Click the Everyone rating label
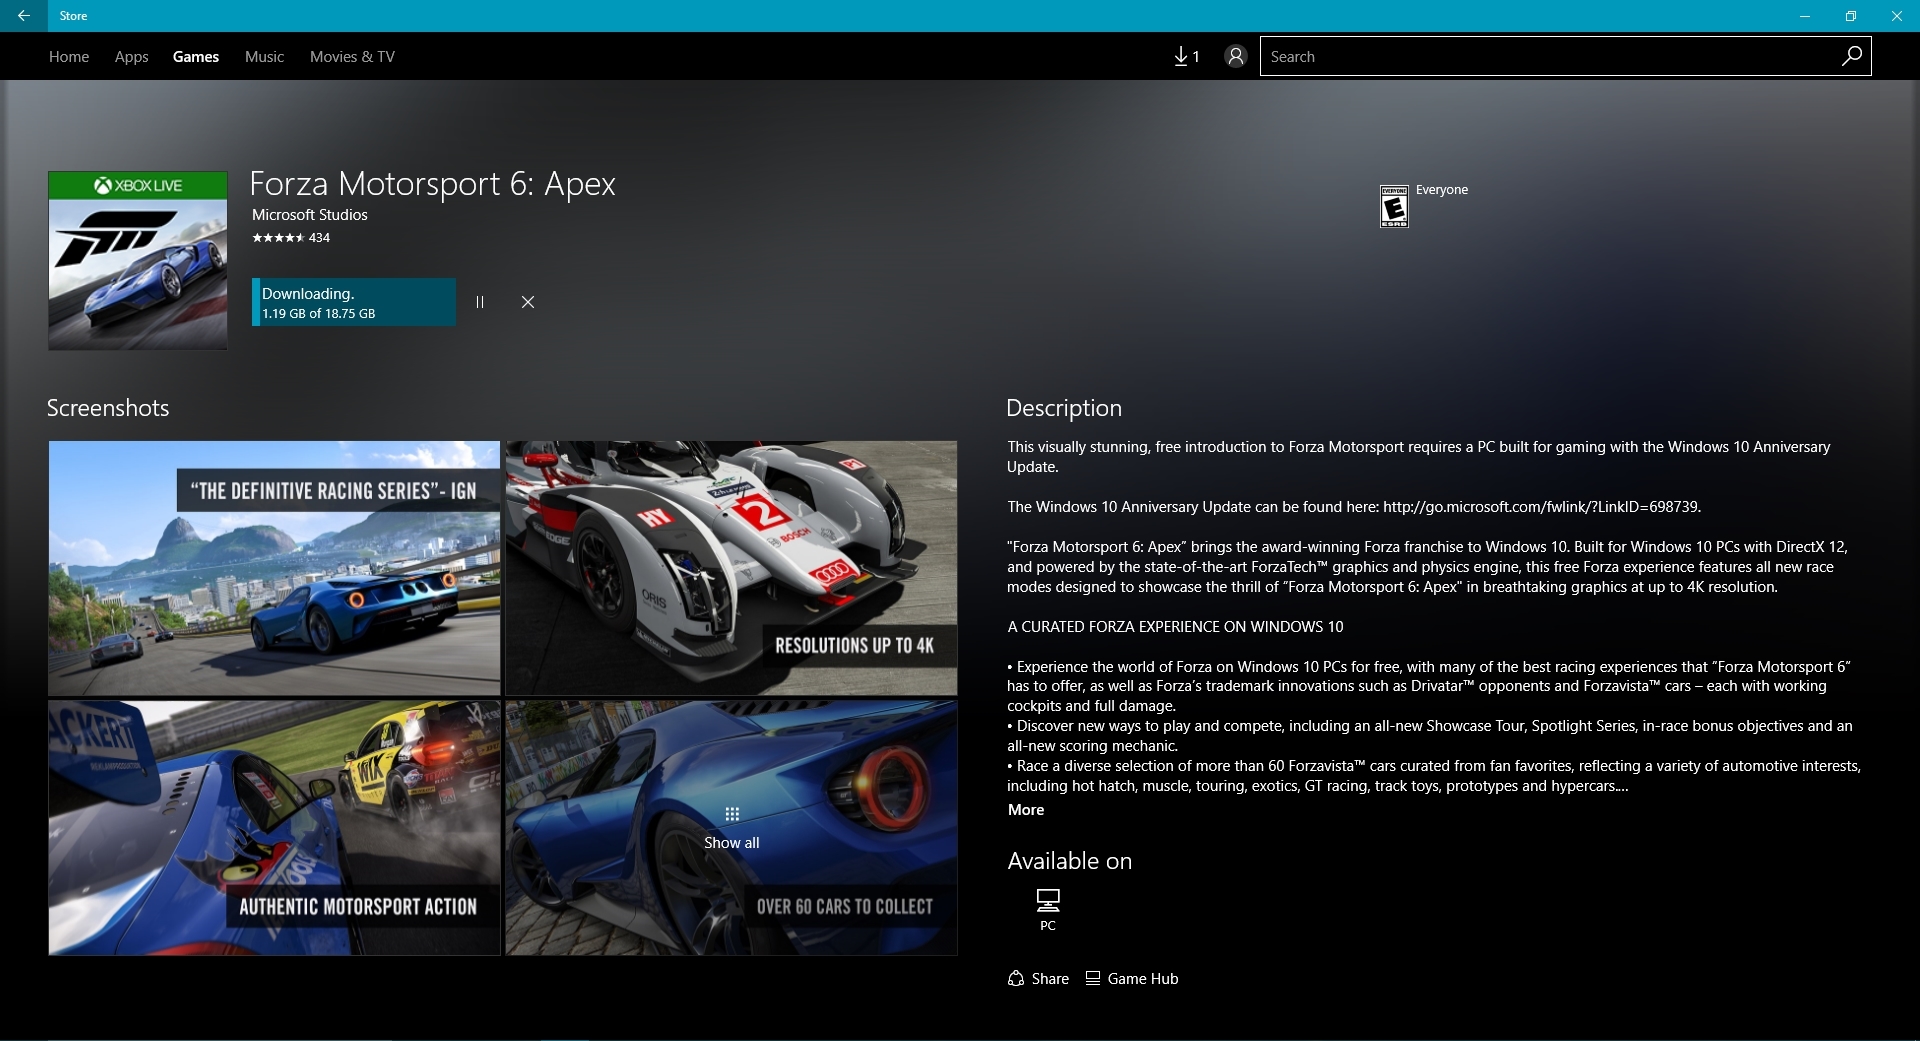 1442,190
